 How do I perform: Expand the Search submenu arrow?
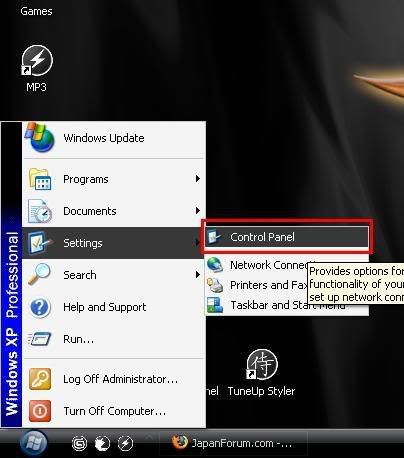point(198,275)
